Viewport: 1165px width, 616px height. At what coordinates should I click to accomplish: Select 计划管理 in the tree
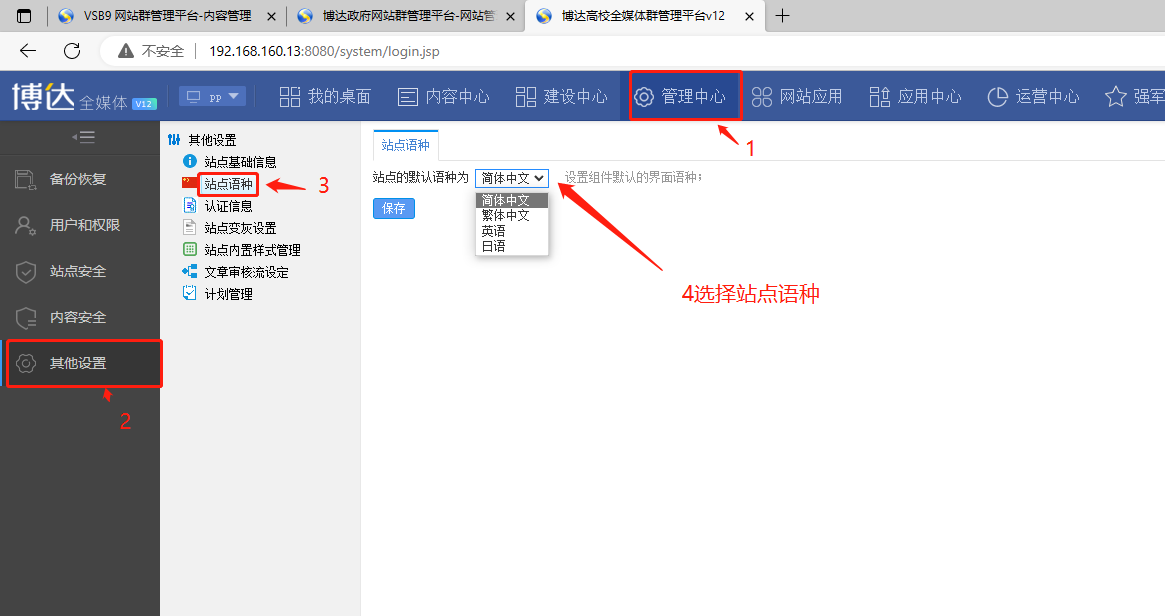[x=228, y=294]
